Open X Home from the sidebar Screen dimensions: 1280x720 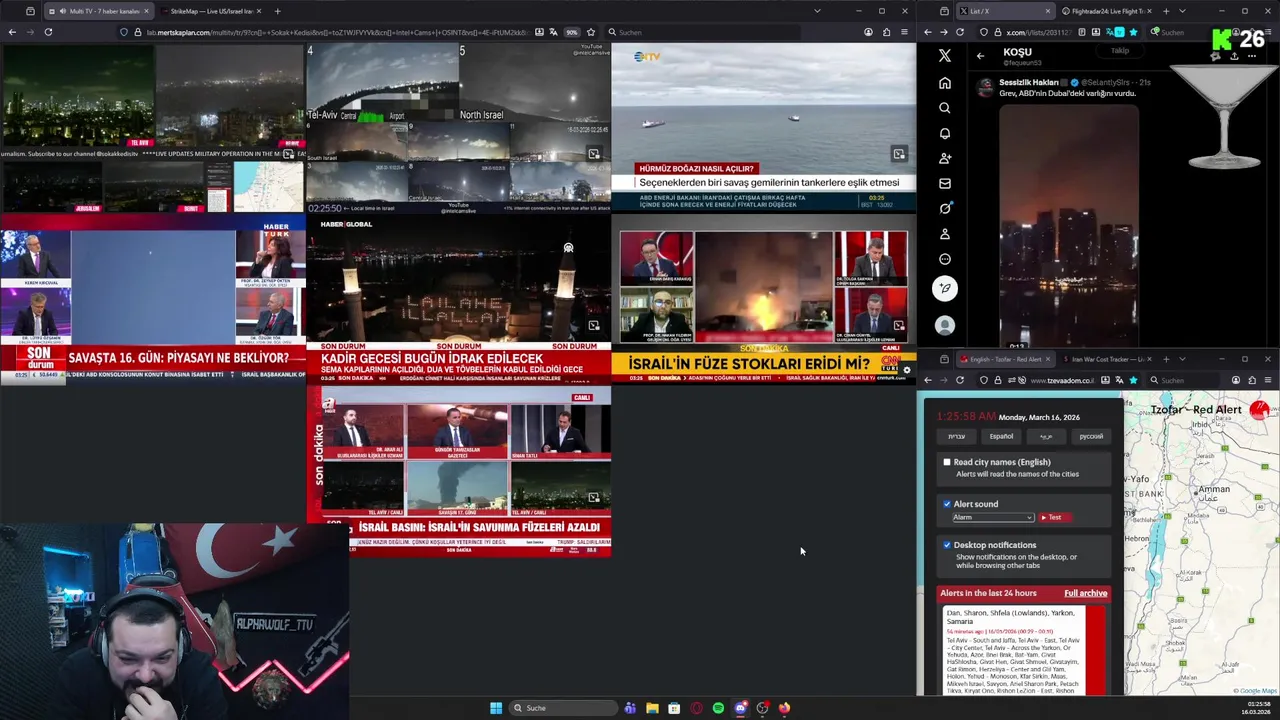[x=945, y=83]
